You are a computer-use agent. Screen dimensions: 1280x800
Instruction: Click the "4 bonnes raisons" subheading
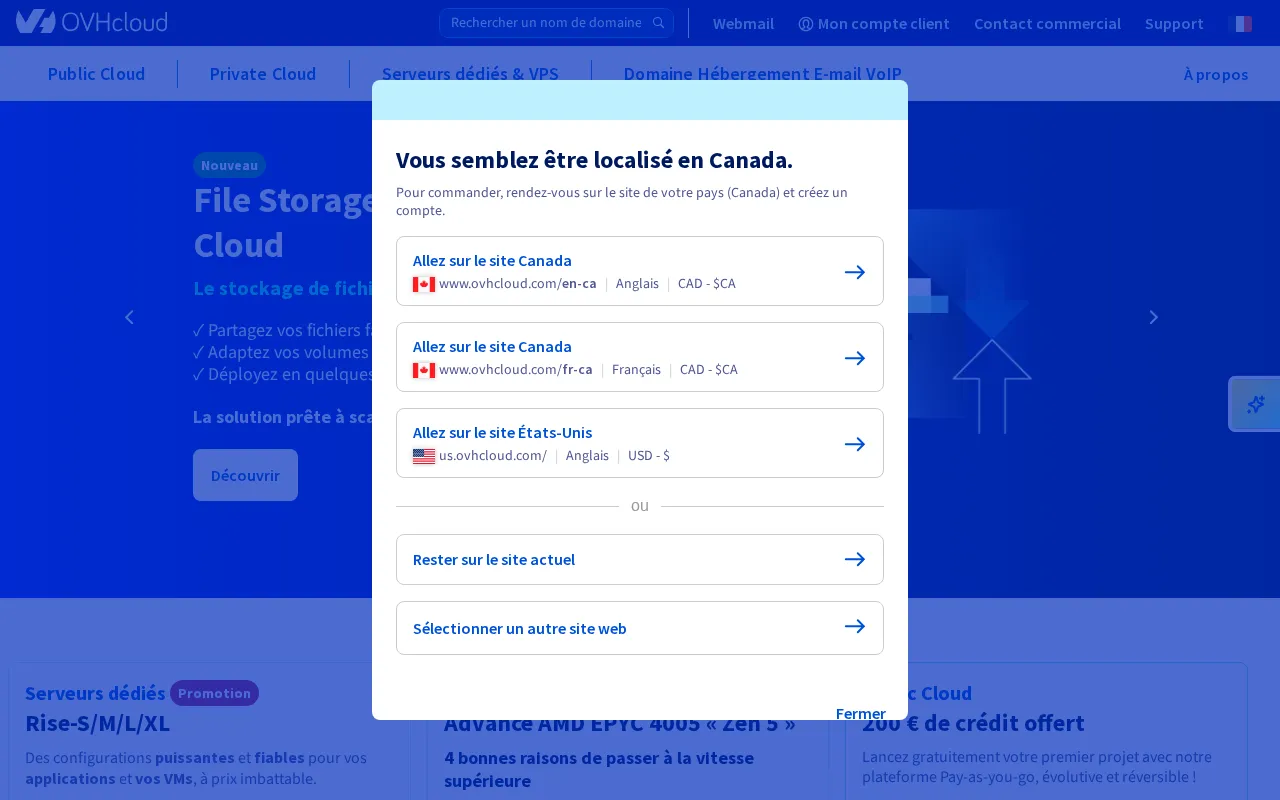tap(599, 769)
